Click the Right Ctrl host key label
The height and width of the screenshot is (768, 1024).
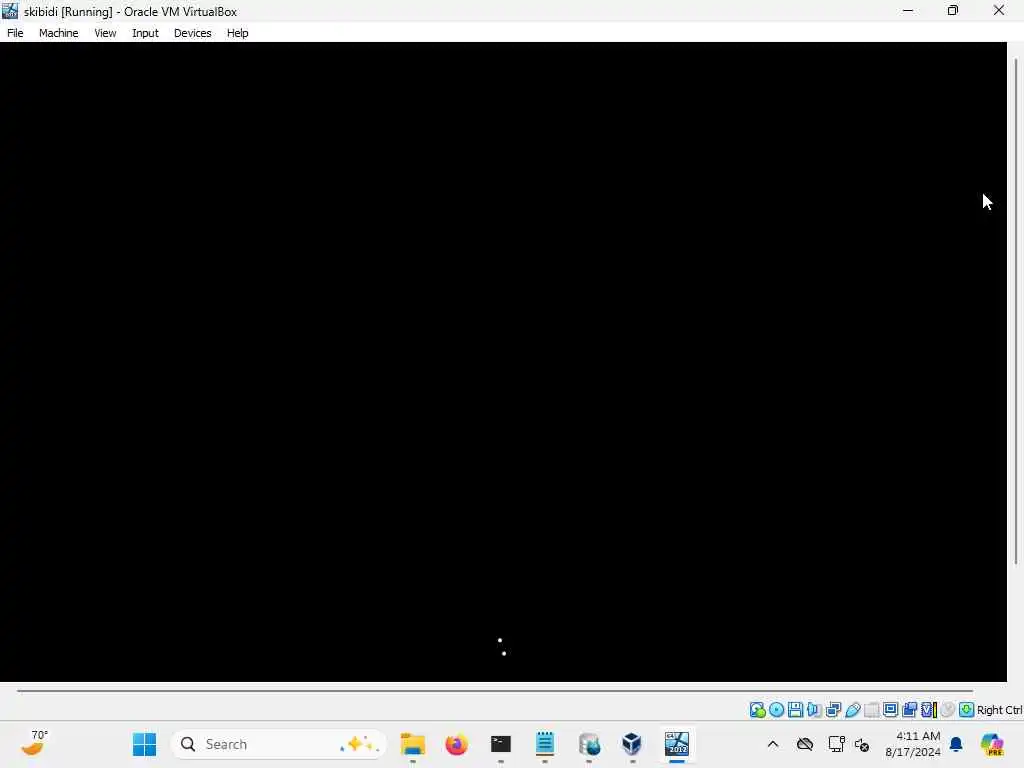pyautogui.click(x=999, y=710)
